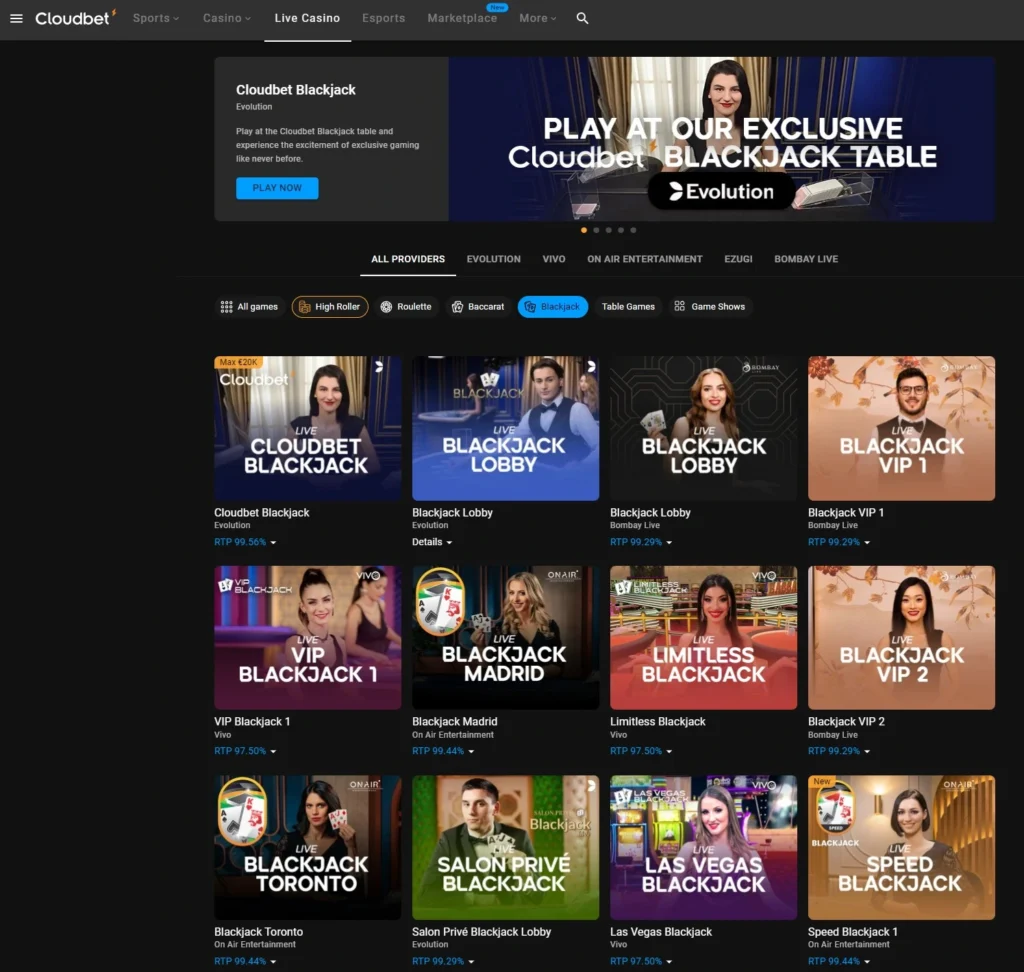Expand RTP under Blackjack Madrid
Viewport: 1024px width, 972px height.
click(x=443, y=751)
